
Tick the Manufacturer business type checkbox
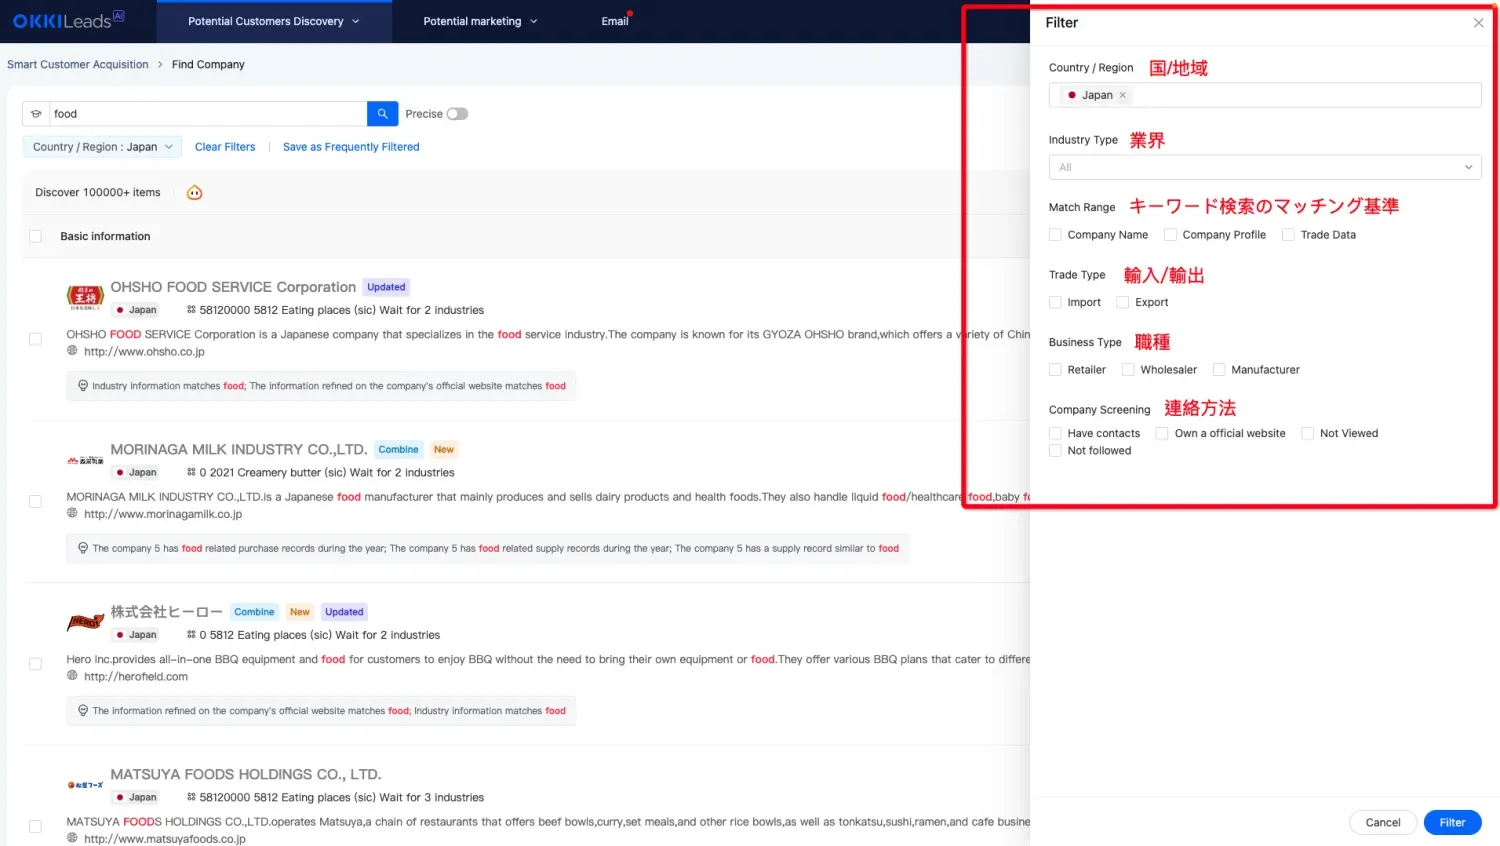[1219, 370]
